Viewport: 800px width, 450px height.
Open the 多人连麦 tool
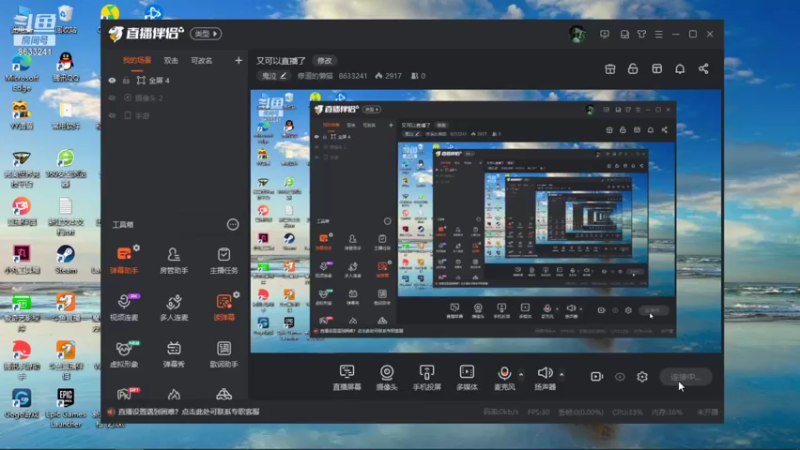tap(173, 307)
